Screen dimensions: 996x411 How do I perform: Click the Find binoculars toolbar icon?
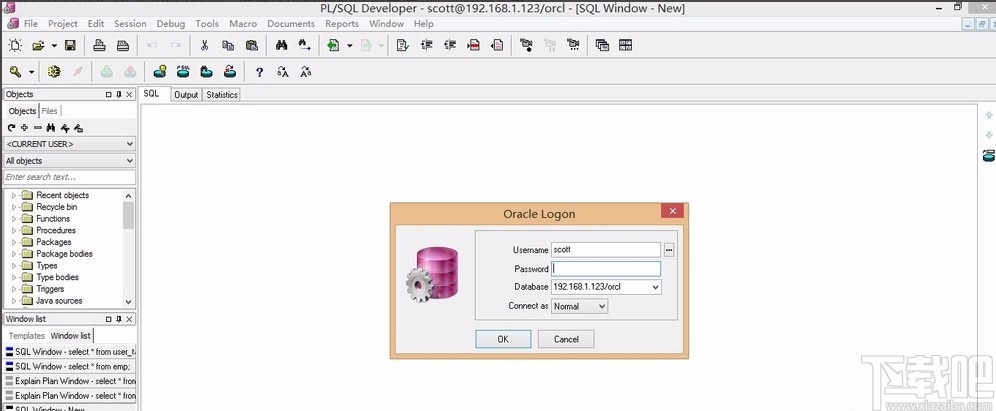pos(281,45)
